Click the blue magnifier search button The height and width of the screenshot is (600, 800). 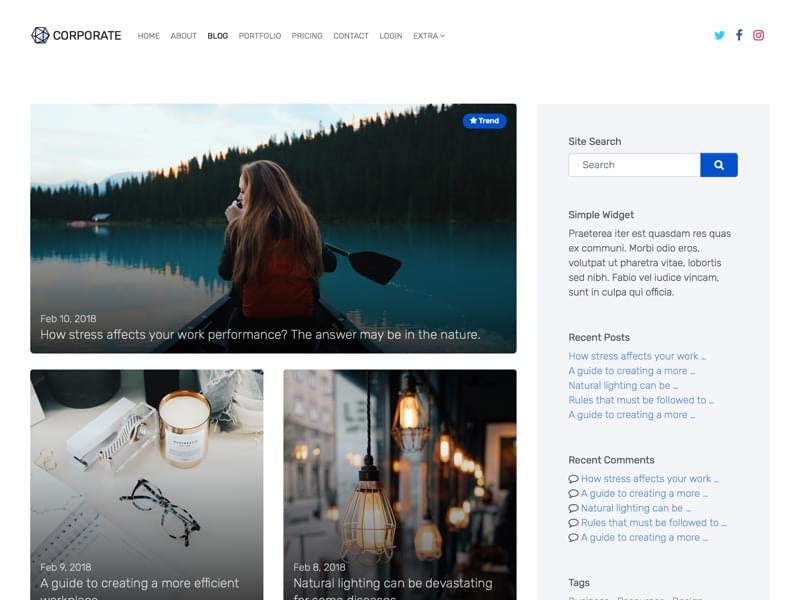click(719, 165)
